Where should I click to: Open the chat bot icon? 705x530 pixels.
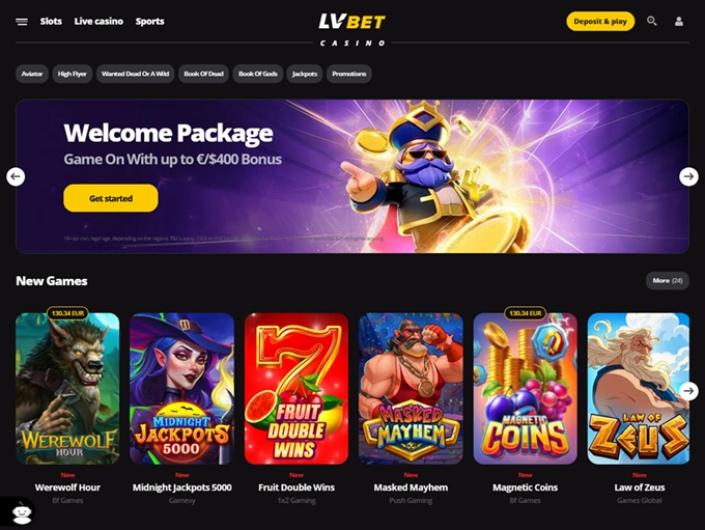click(x=21, y=513)
